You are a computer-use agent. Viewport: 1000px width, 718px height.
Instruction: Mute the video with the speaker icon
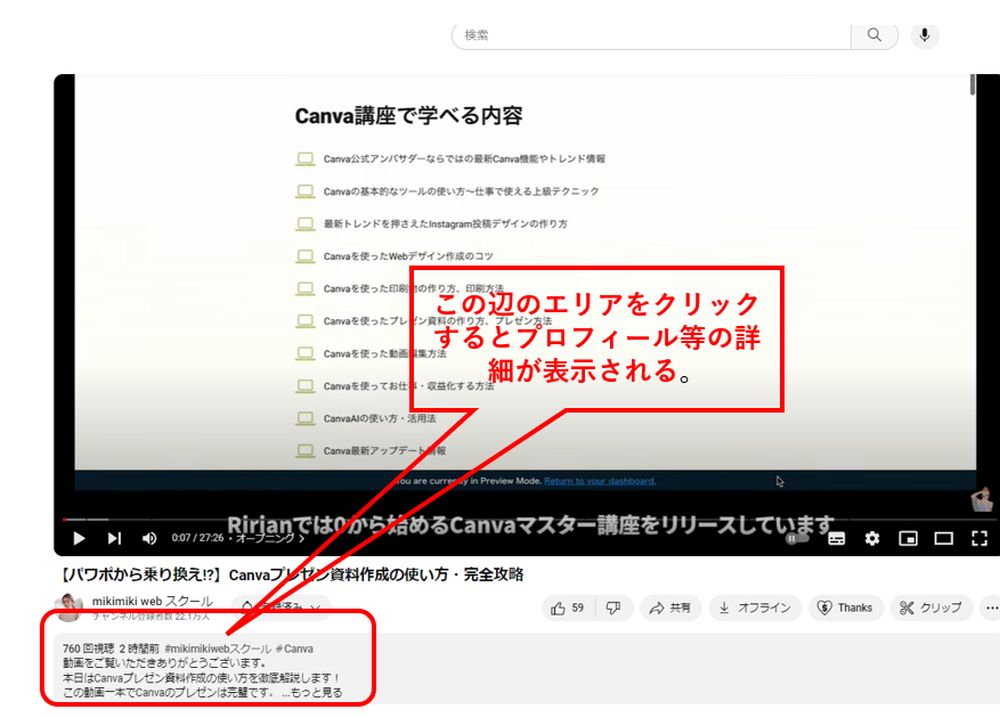coord(148,539)
